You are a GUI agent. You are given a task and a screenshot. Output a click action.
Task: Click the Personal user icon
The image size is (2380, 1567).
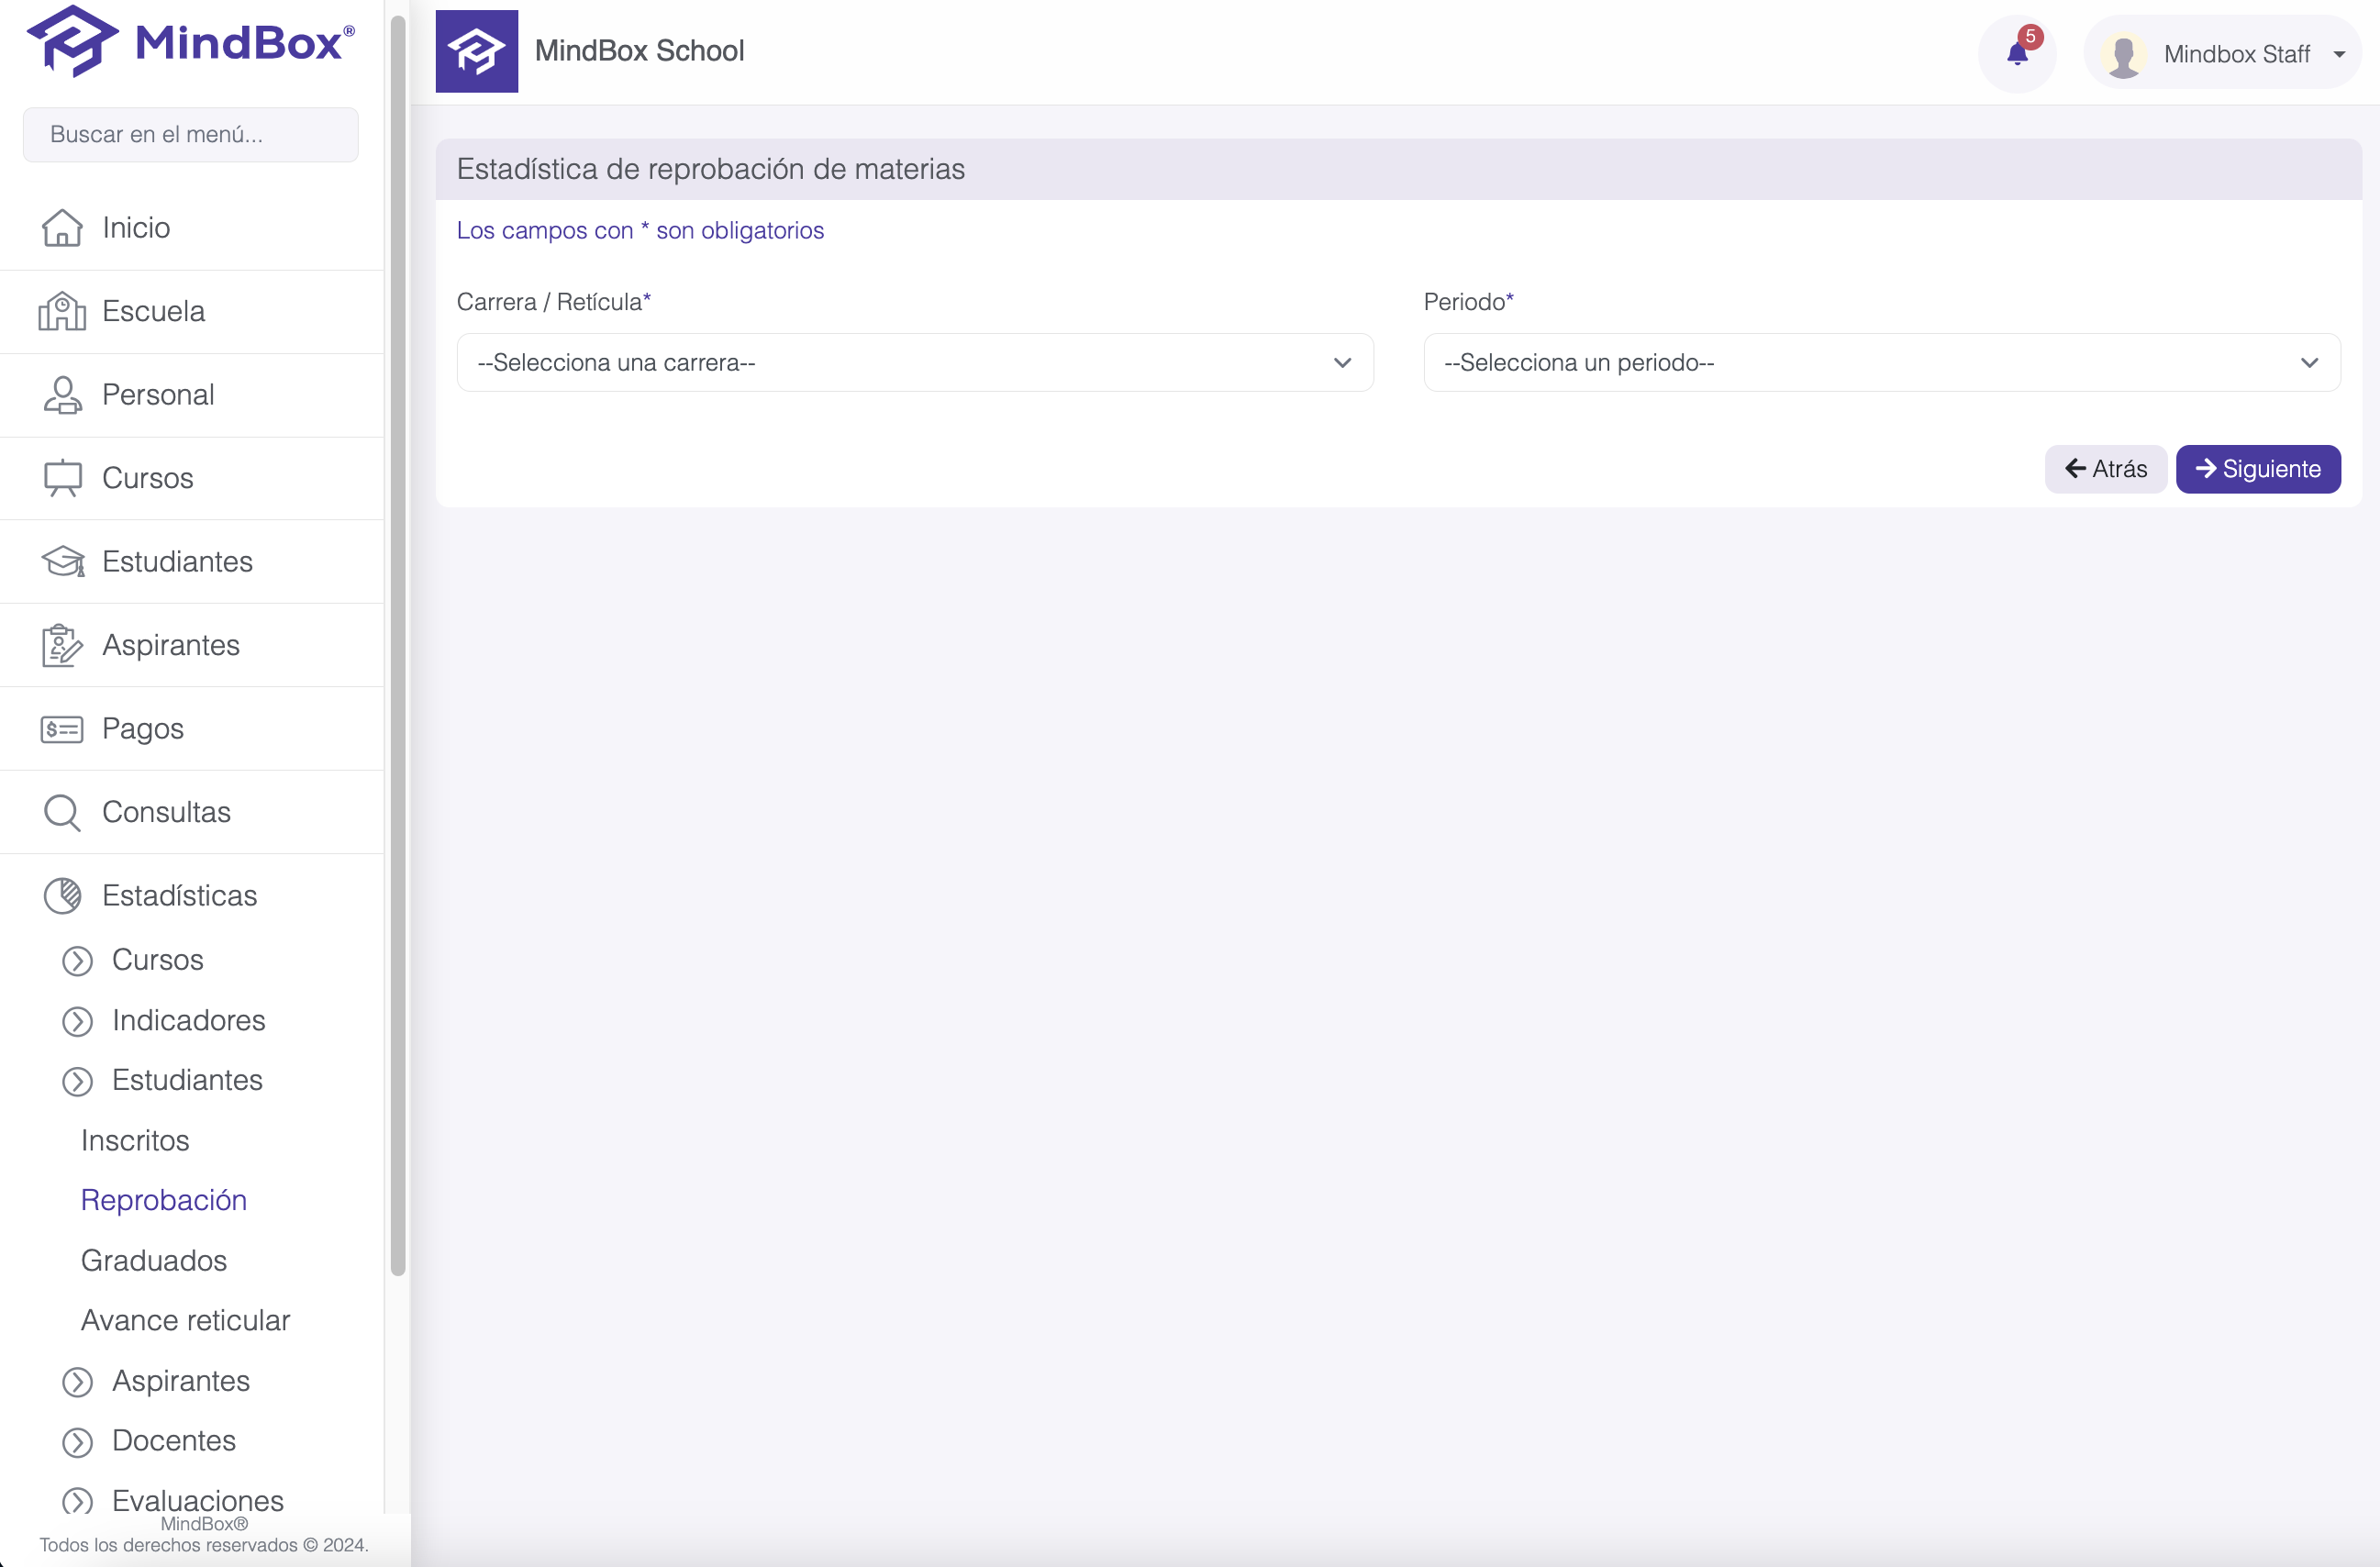coord(62,395)
